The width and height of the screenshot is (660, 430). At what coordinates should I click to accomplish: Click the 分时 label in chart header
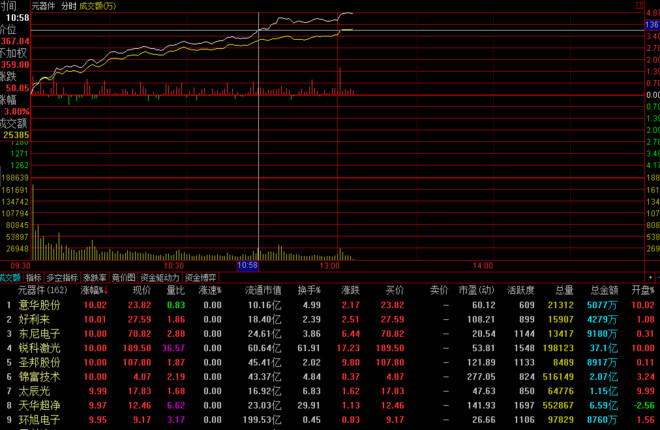coord(68,6)
